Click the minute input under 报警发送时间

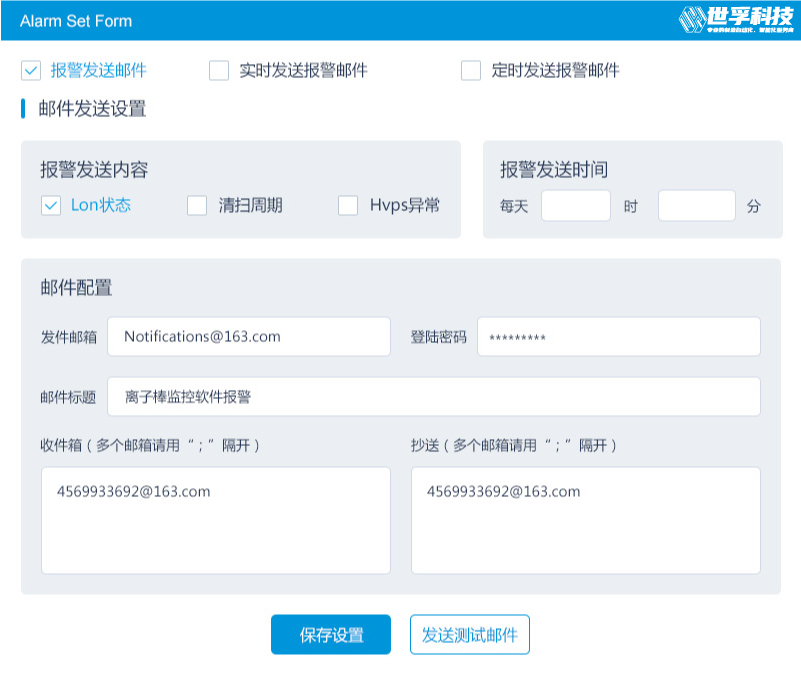(x=696, y=205)
